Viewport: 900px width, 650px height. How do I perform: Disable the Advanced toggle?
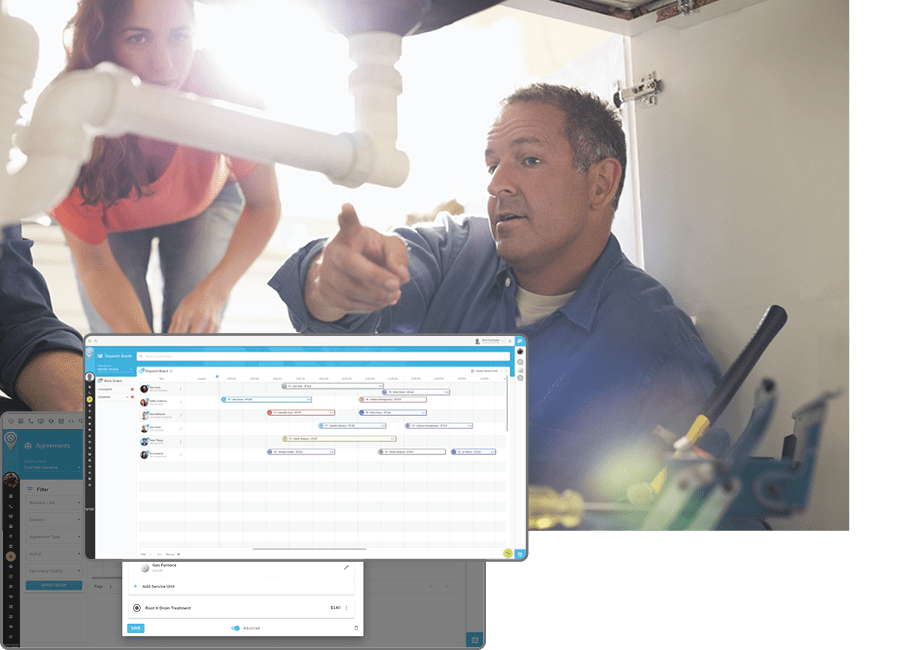click(x=236, y=628)
